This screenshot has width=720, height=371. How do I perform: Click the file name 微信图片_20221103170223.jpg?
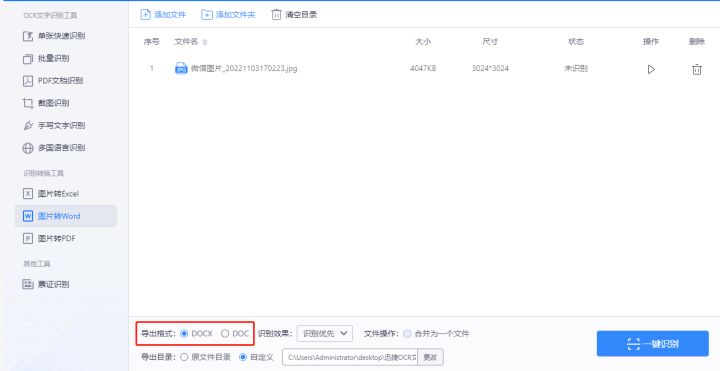click(244, 68)
